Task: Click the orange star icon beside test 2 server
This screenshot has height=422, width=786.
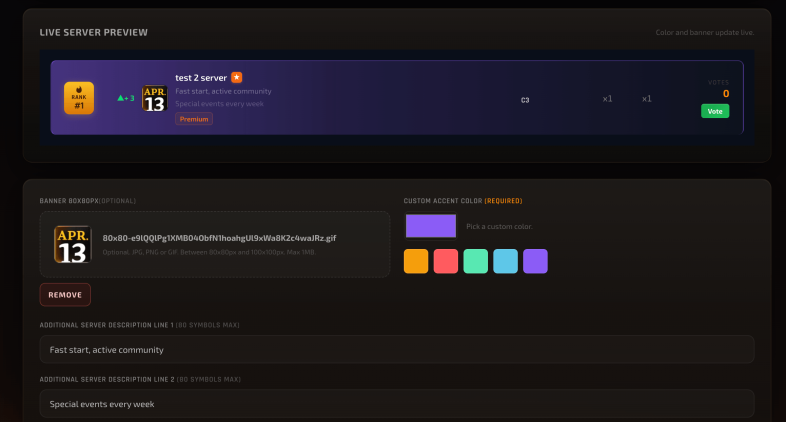Action: [237, 77]
